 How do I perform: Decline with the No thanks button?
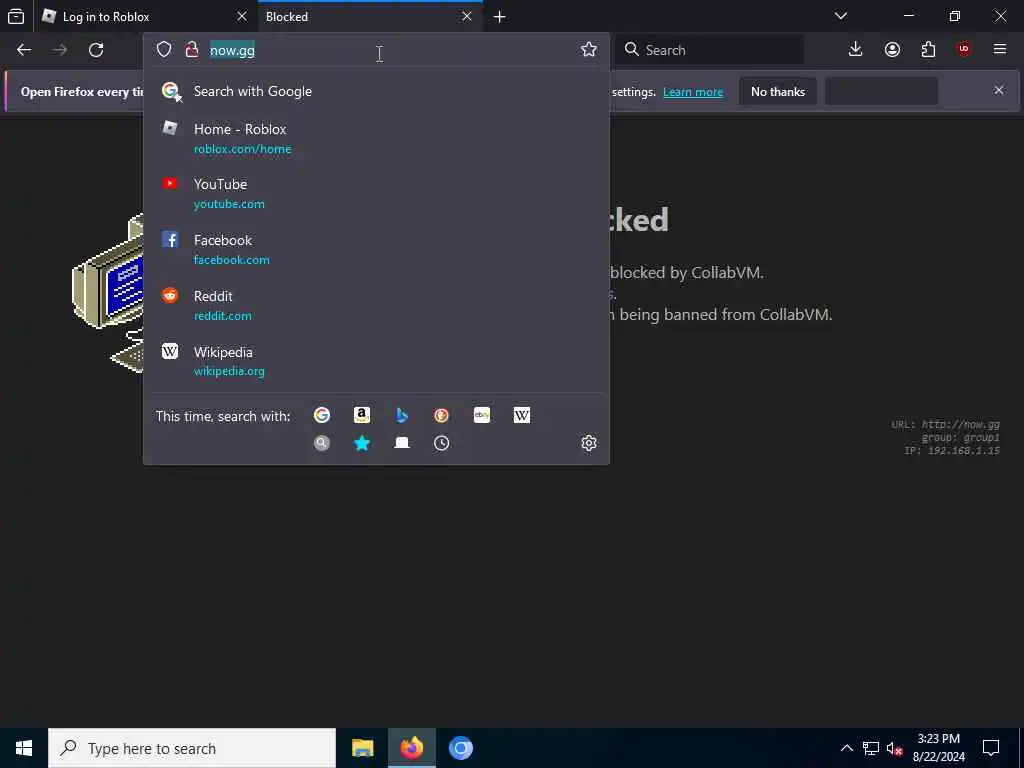[778, 91]
